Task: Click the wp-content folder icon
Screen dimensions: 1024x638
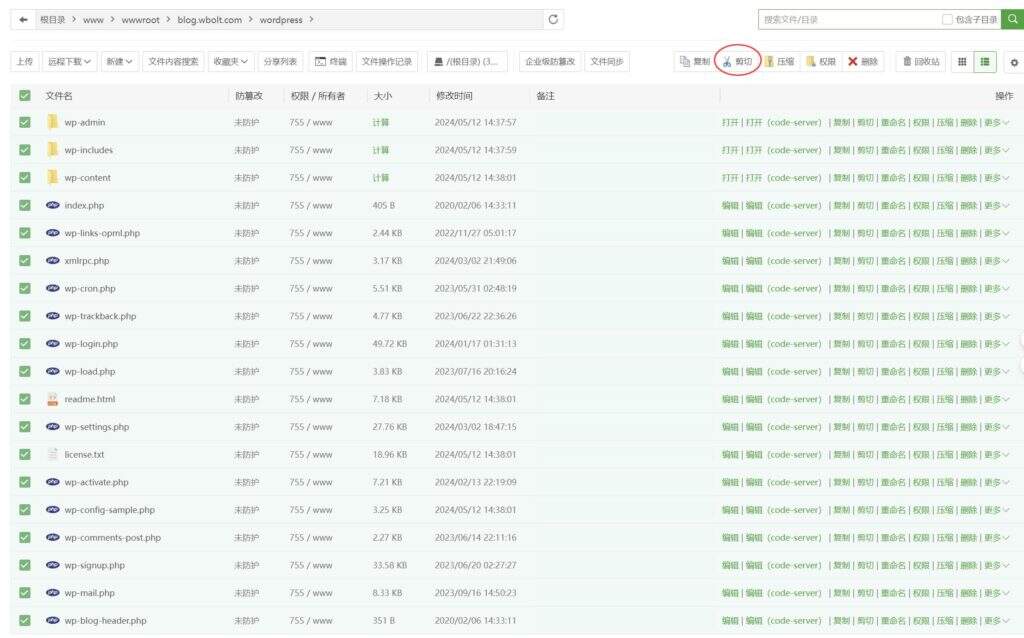Action: pyautogui.click(x=52, y=177)
